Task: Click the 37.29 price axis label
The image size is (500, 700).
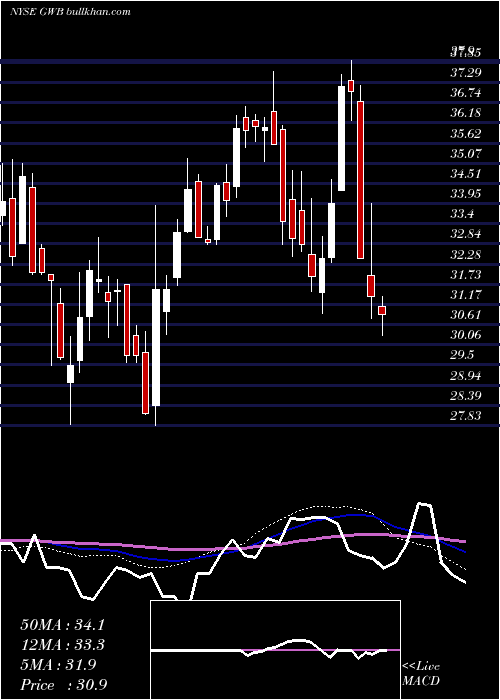Action: 466,73
